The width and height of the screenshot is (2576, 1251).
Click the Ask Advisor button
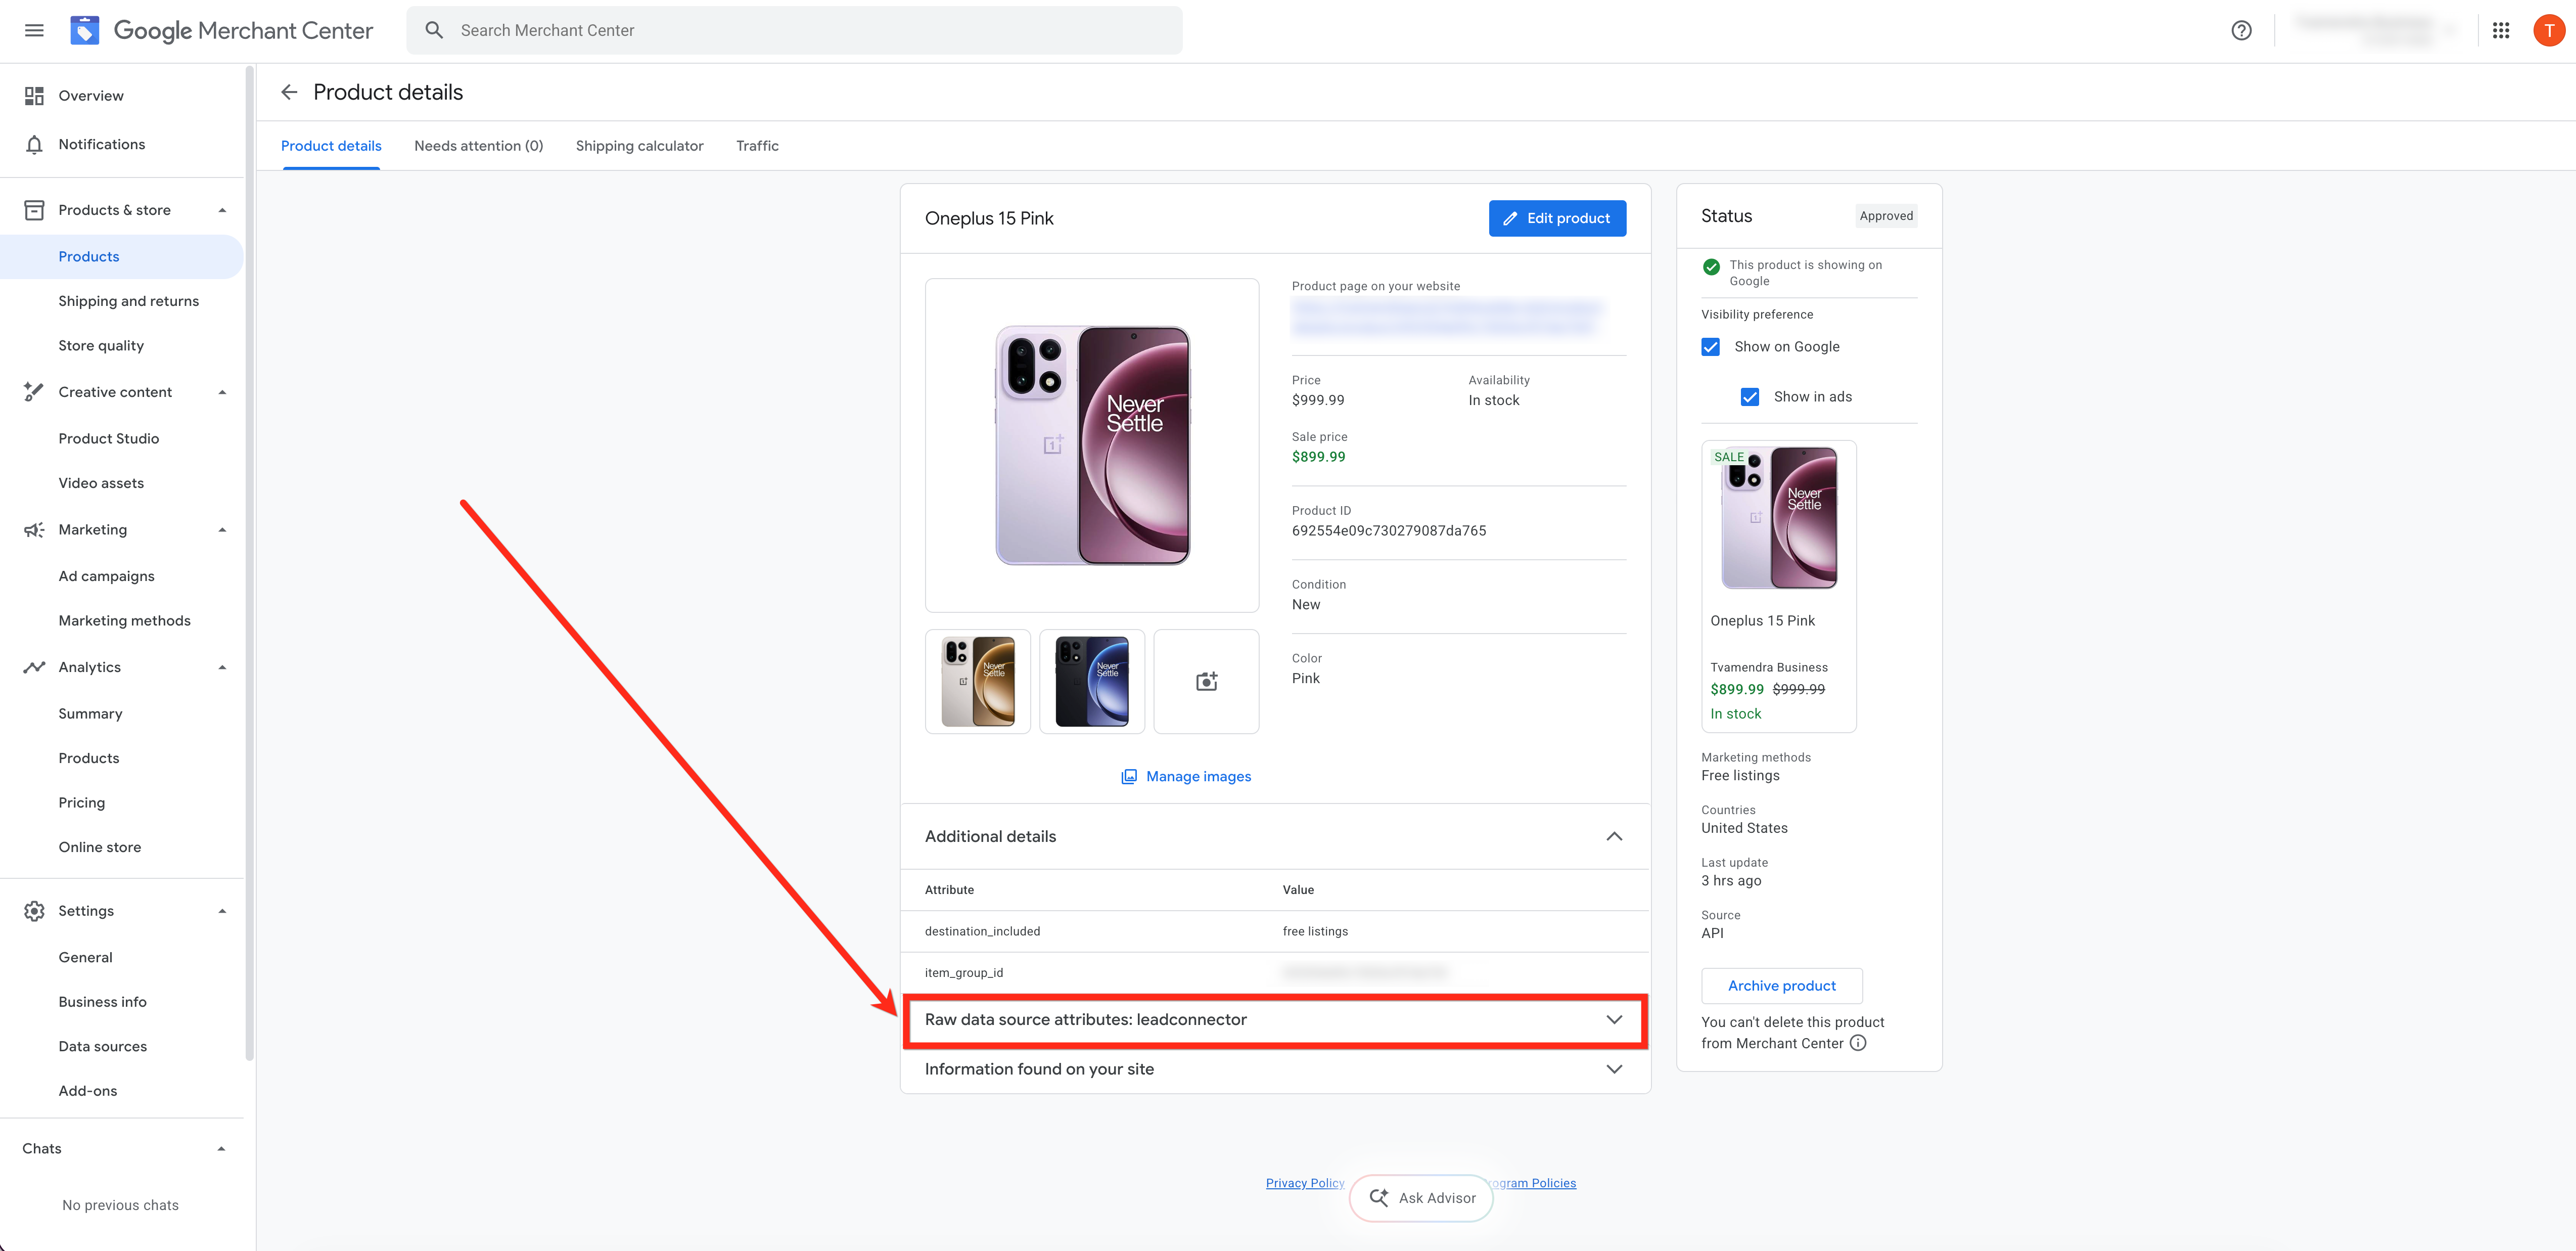(x=1421, y=1198)
